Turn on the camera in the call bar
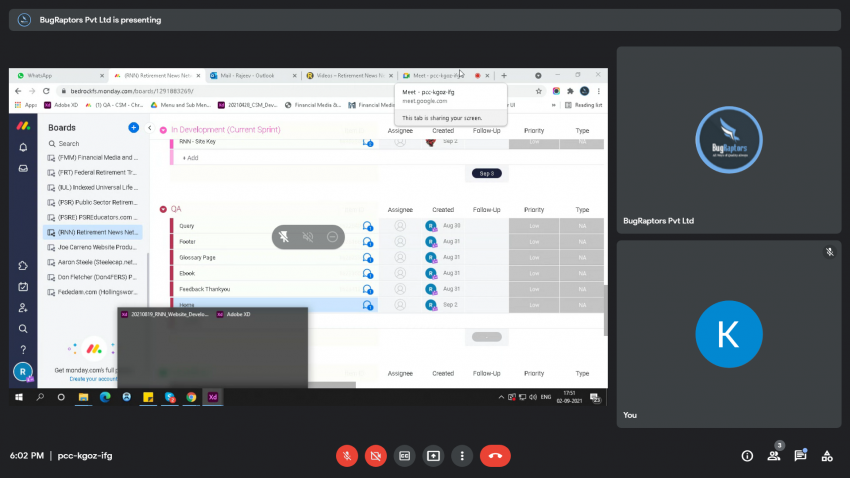850x478 pixels. click(x=376, y=455)
